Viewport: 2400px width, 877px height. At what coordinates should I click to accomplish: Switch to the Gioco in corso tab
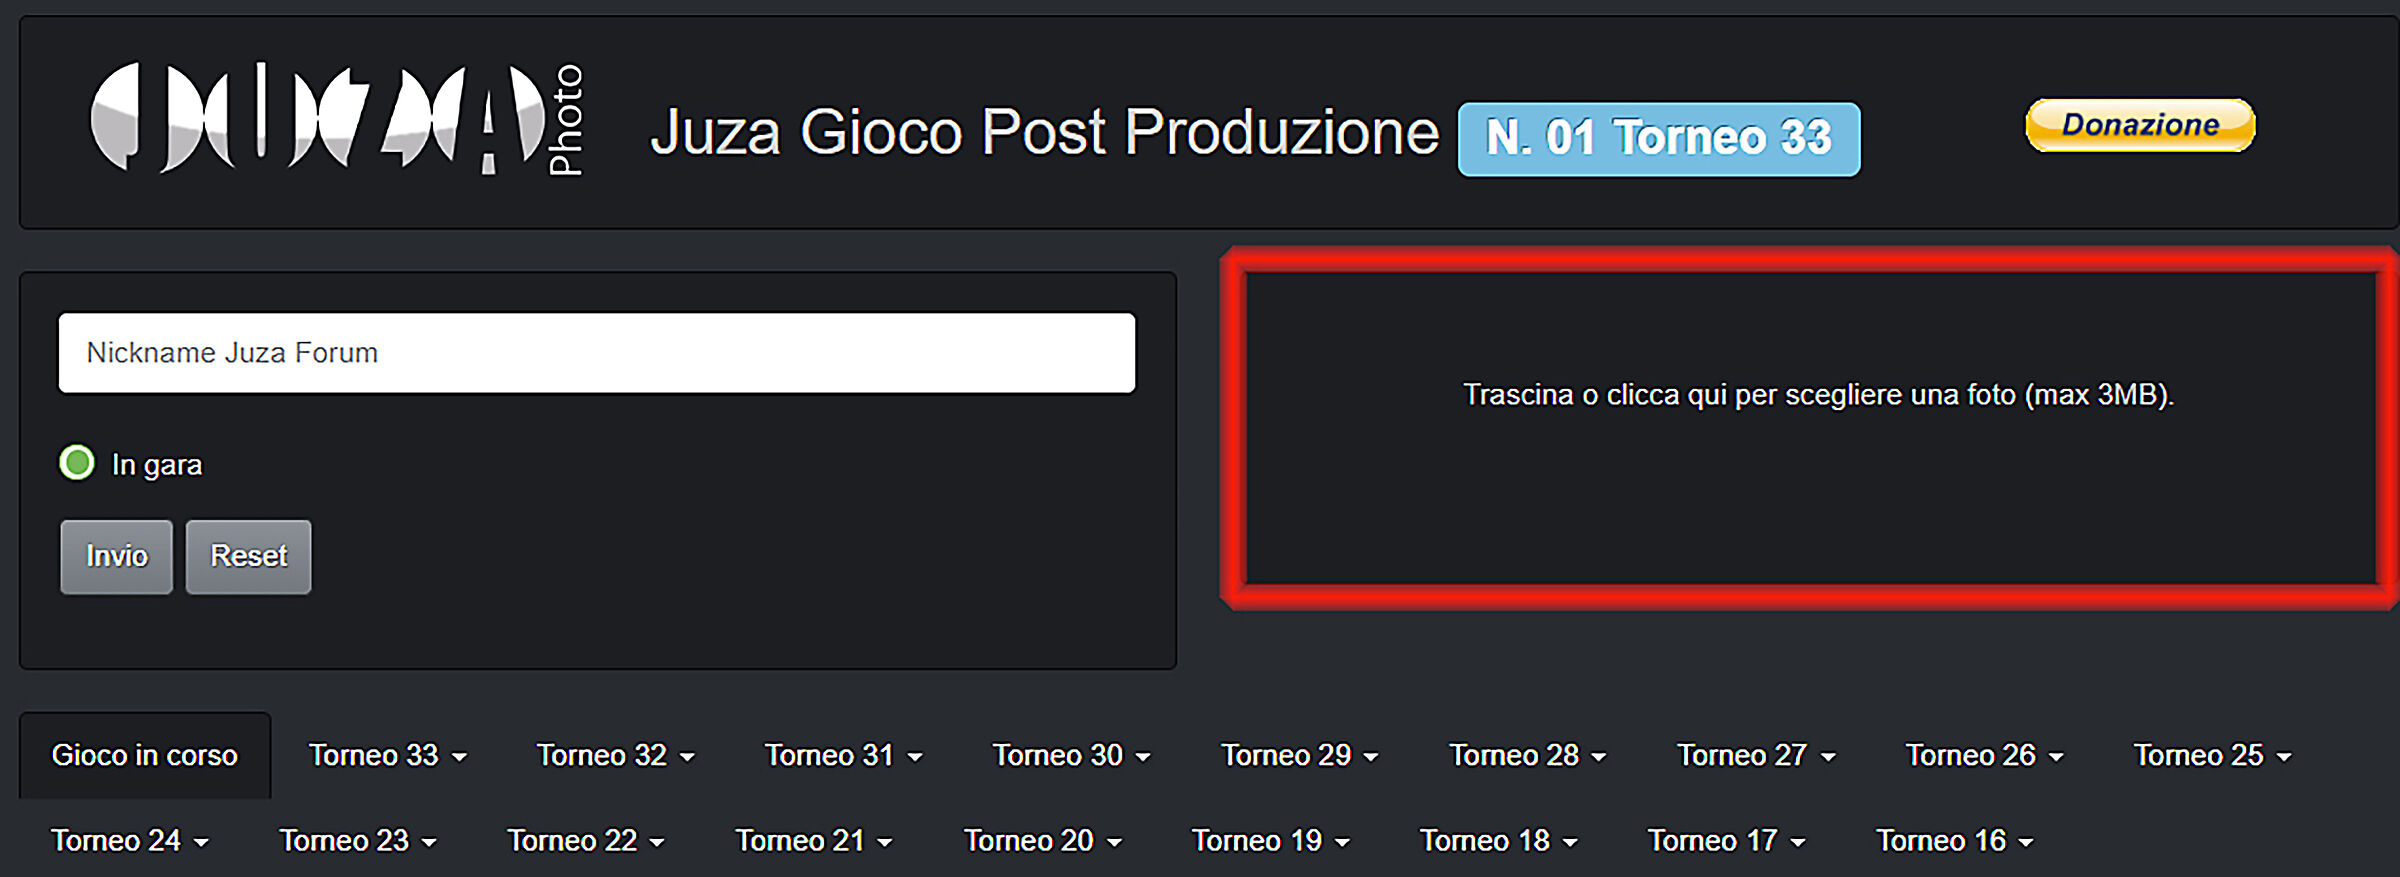[x=145, y=755]
